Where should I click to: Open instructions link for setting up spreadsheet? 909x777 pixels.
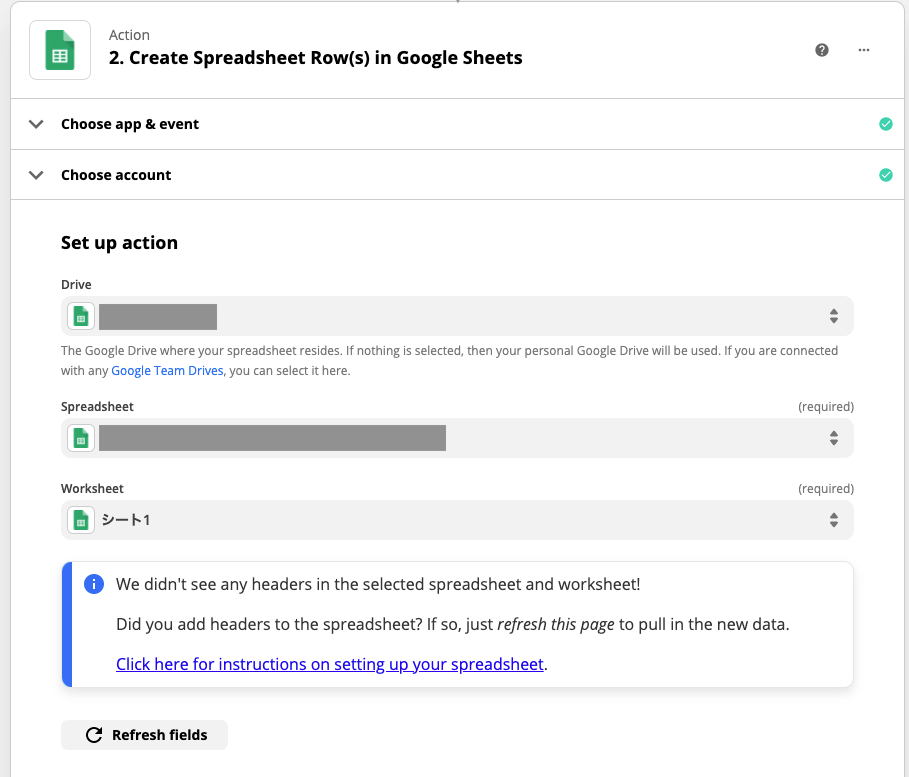point(330,664)
